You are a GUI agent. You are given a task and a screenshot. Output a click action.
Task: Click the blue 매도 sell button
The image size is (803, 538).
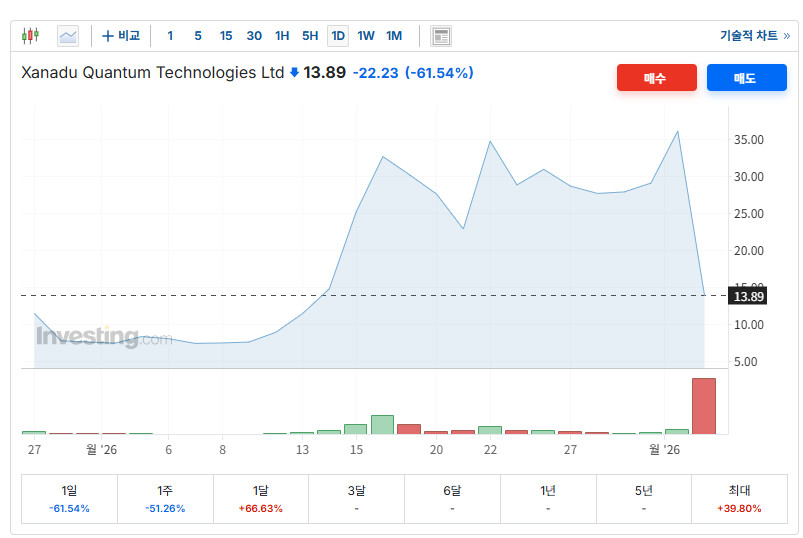point(747,78)
